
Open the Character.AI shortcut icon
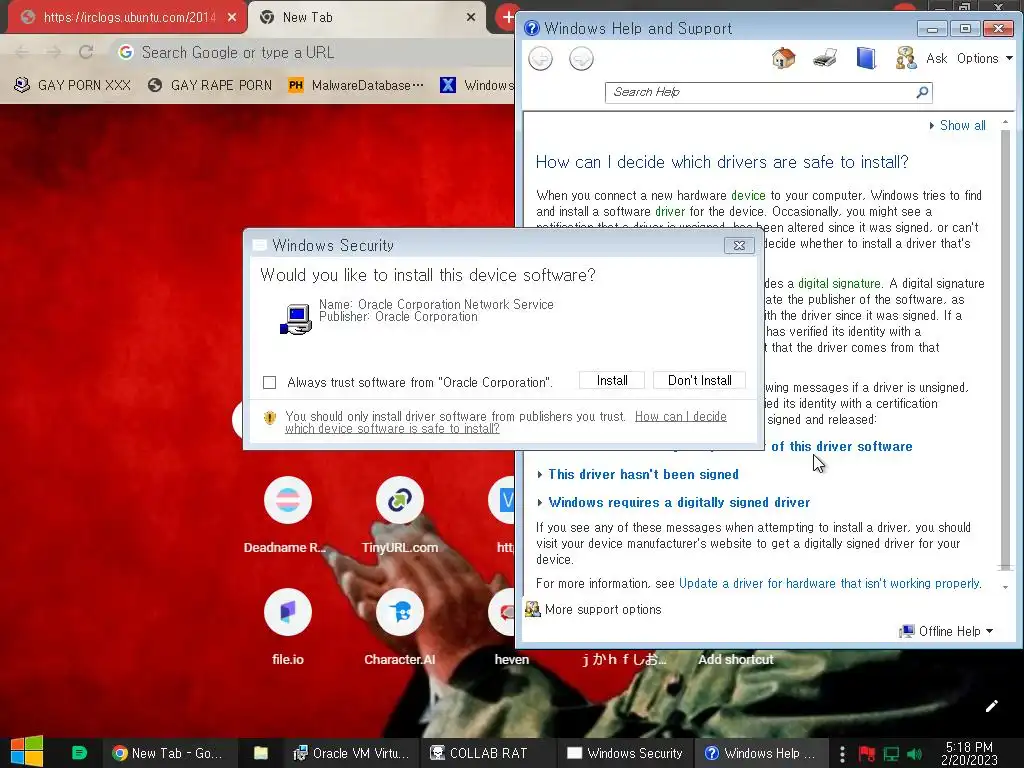click(x=400, y=613)
